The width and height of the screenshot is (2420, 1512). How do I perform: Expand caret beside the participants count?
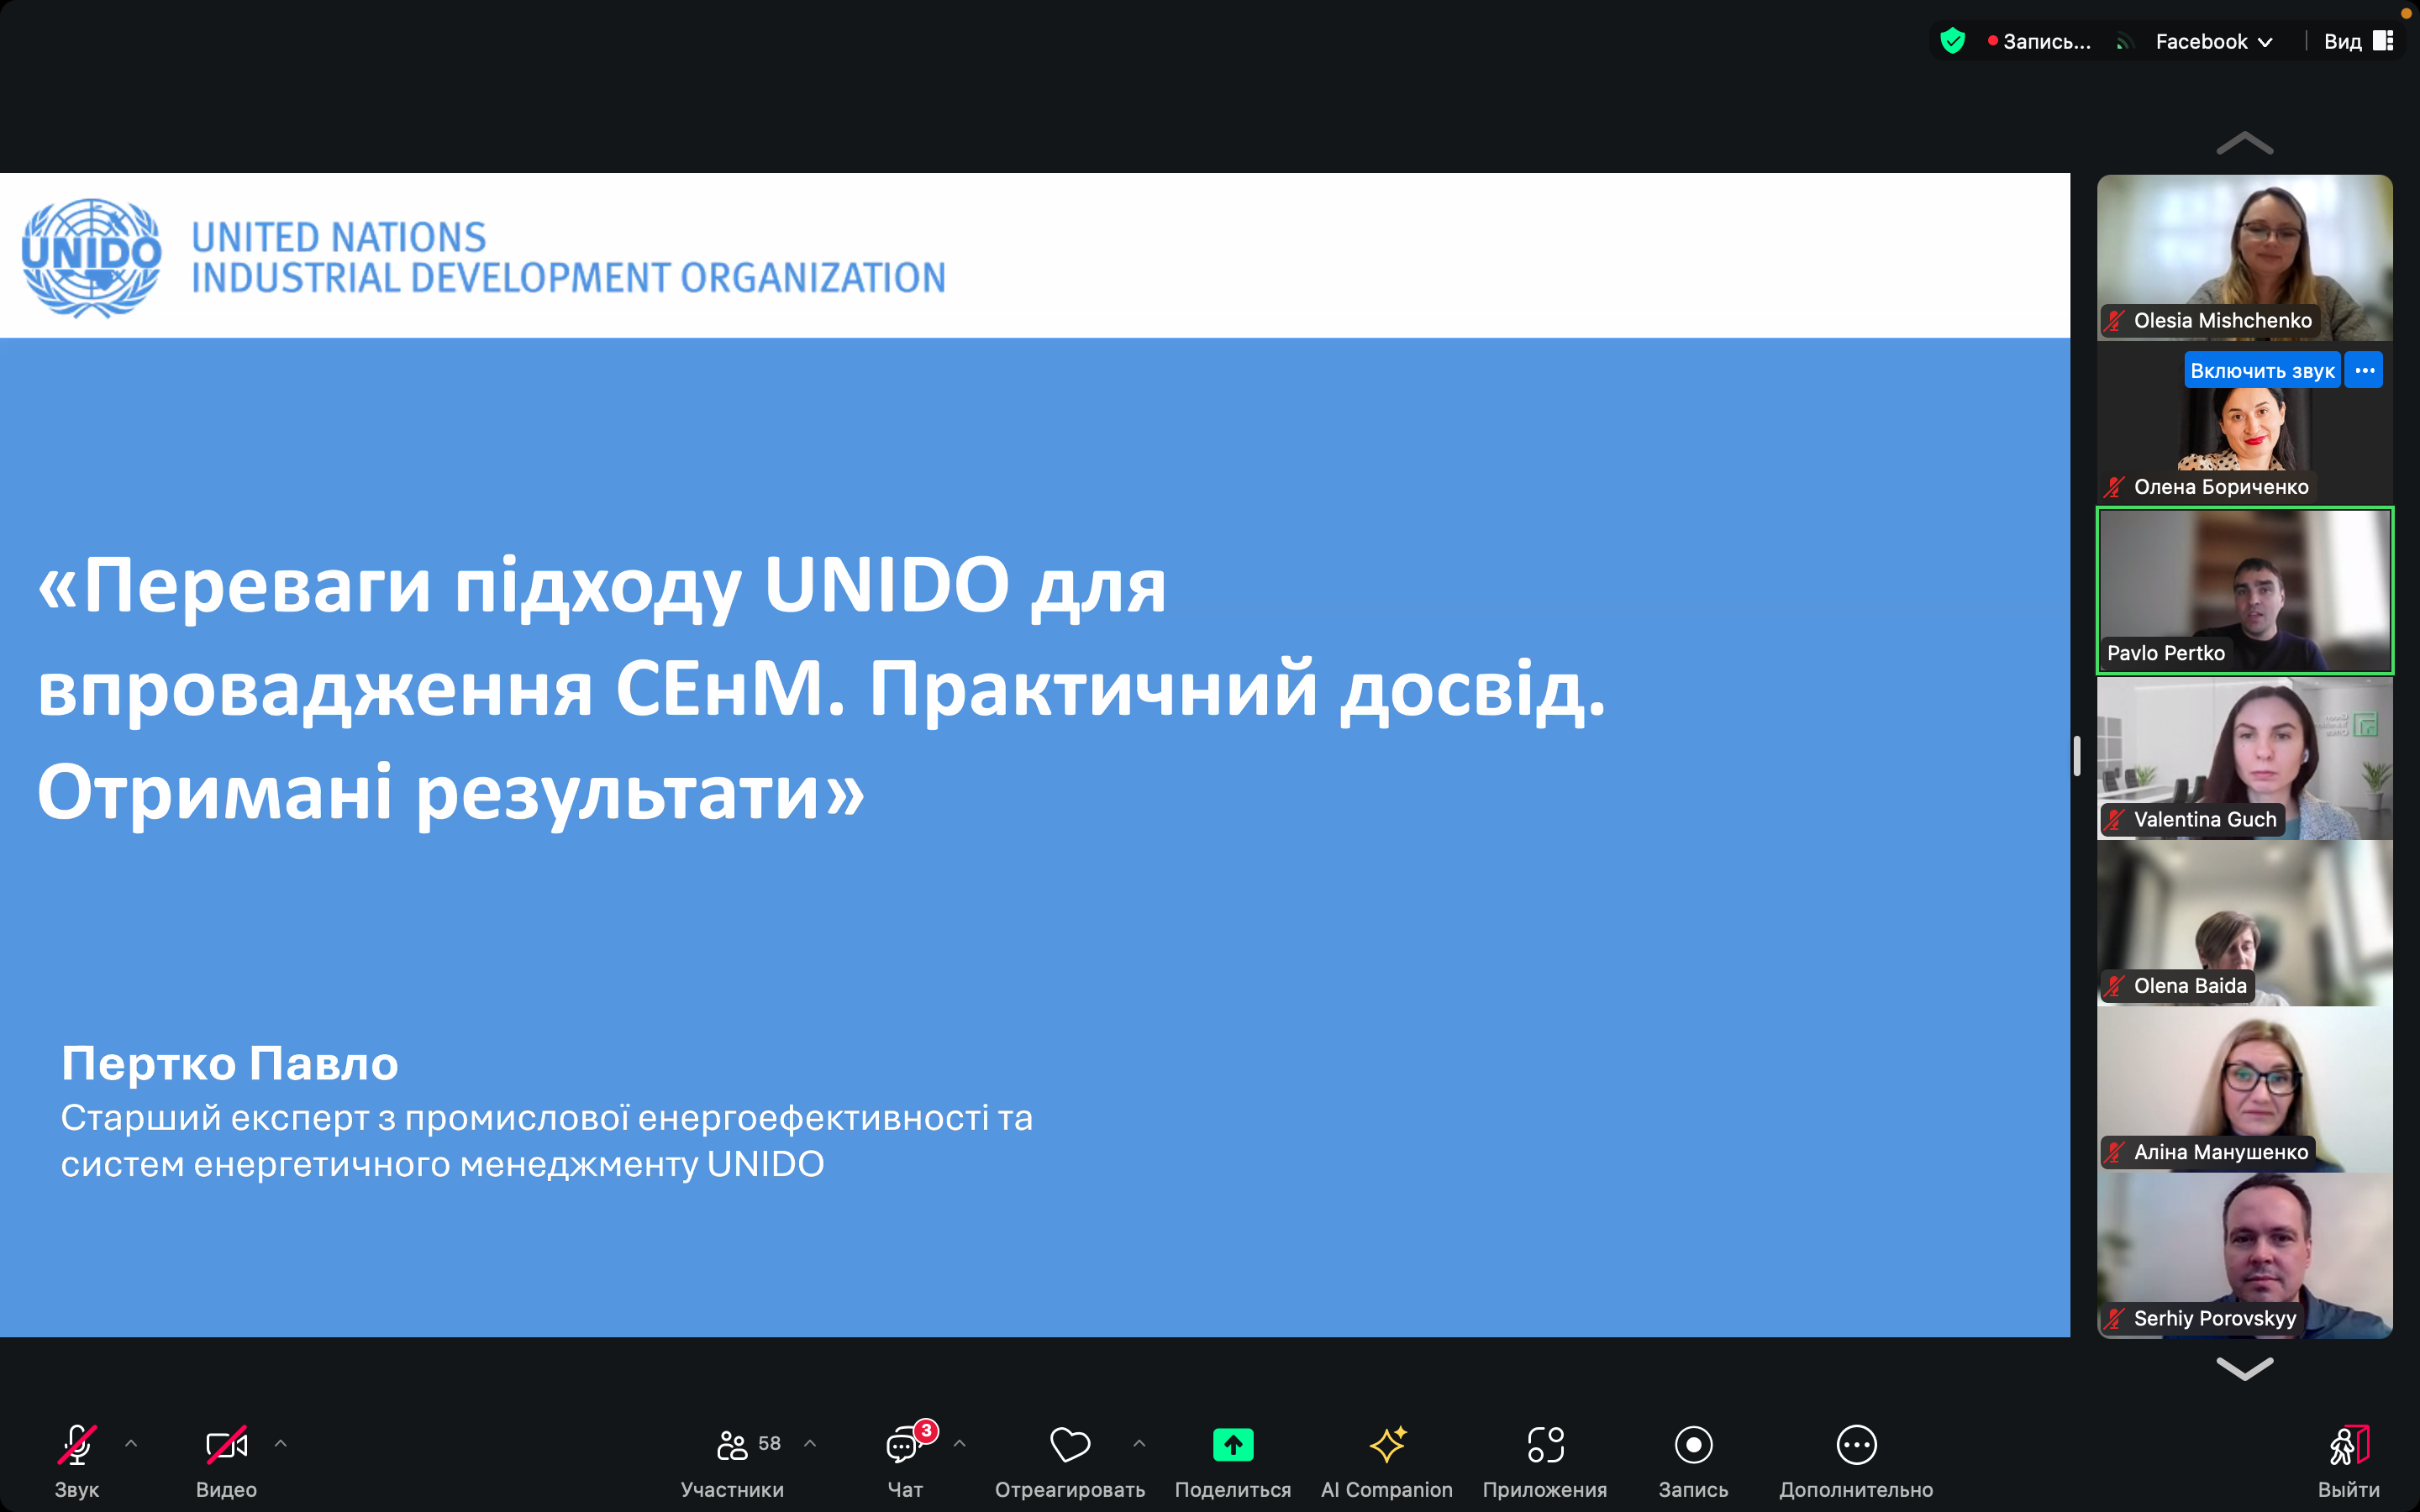[x=810, y=1443]
